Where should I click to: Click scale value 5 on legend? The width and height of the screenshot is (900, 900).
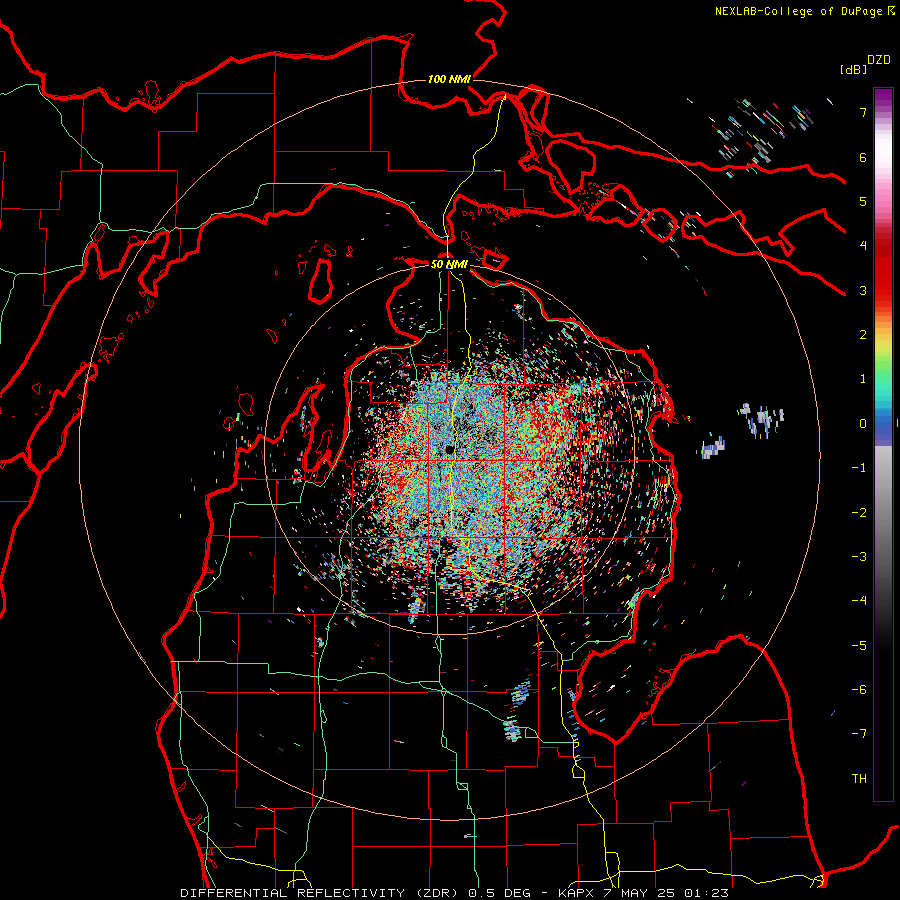[863, 201]
